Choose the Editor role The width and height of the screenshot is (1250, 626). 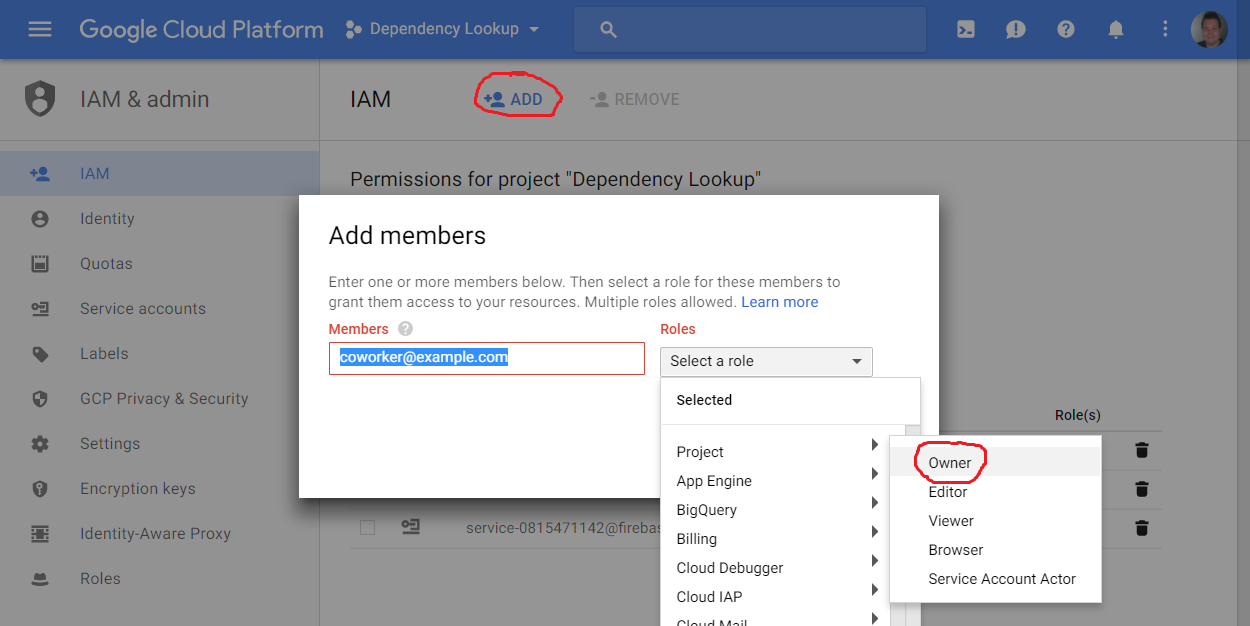995,492
